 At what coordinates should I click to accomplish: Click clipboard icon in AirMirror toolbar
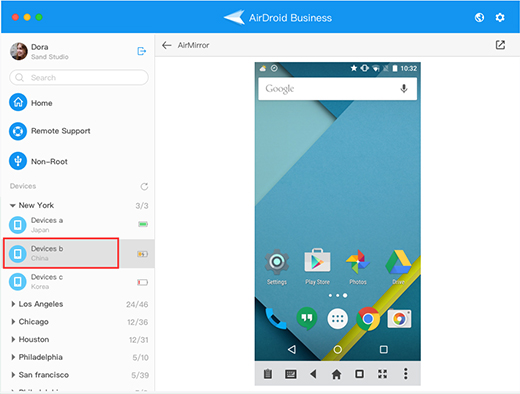(268, 374)
